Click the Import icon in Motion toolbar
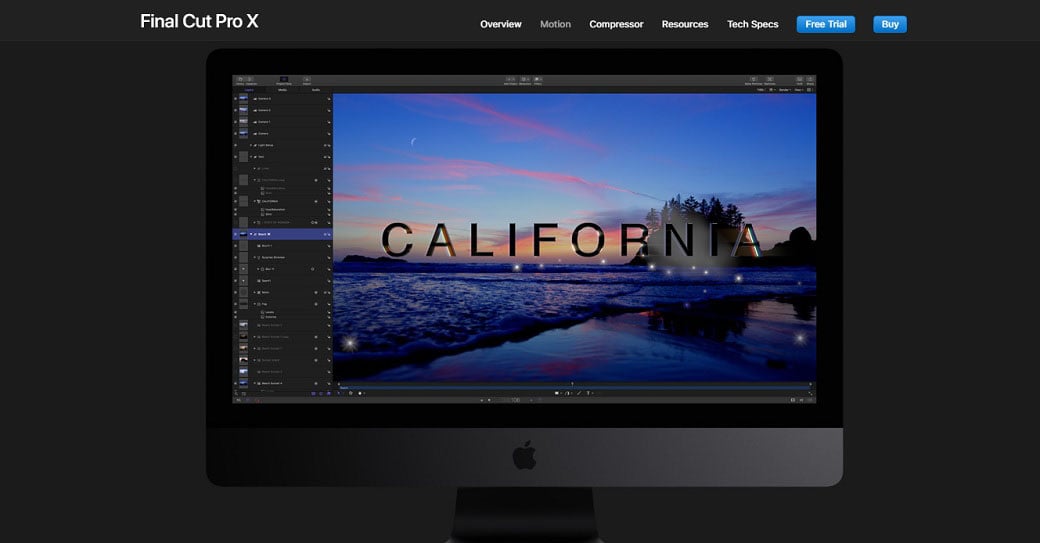Image resolution: width=1040 pixels, height=543 pixels. coord(307,80)
